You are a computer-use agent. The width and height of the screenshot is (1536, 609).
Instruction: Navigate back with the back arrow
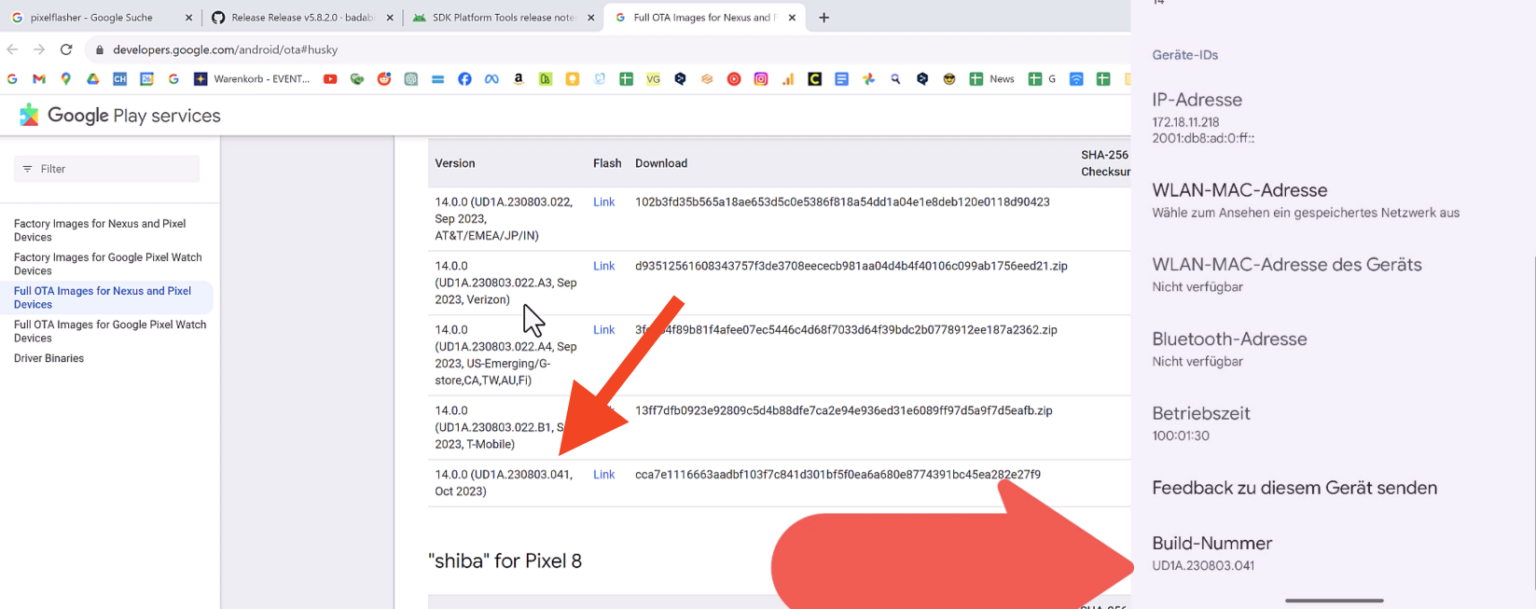pos(11,48)
